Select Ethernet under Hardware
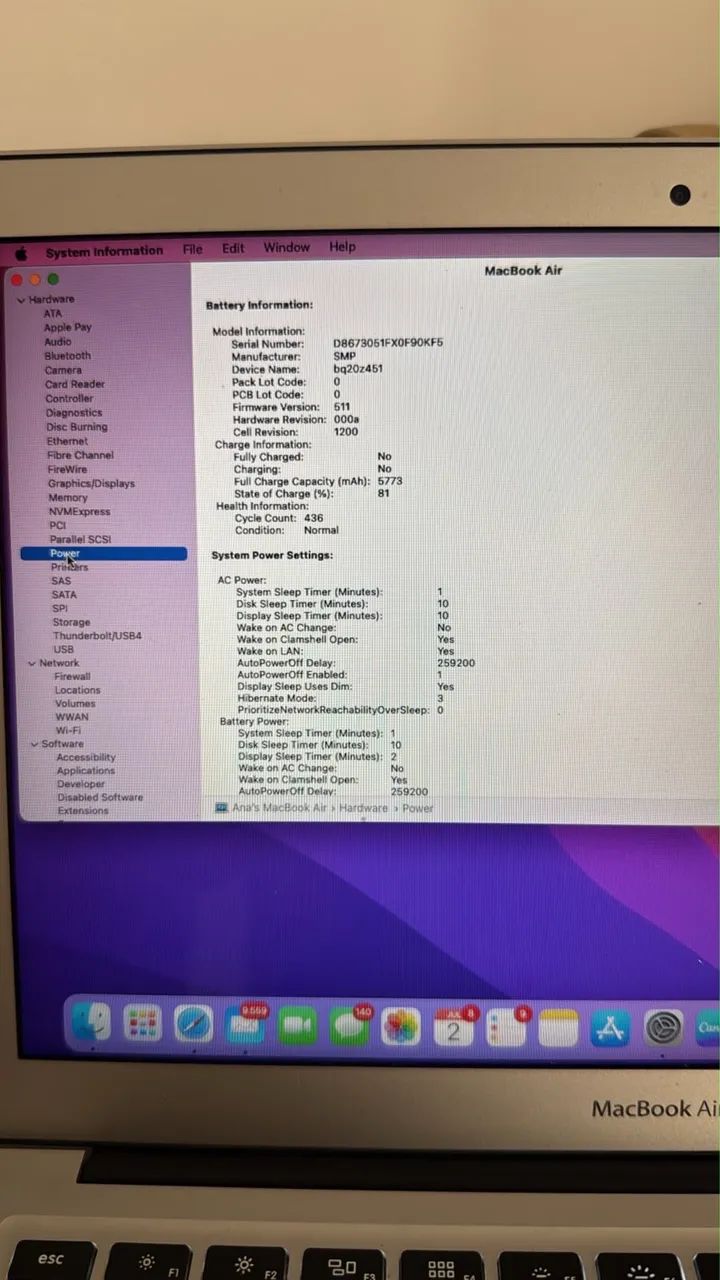The width and height of the screenshot is (720, 1280). (x=67, y=441)
